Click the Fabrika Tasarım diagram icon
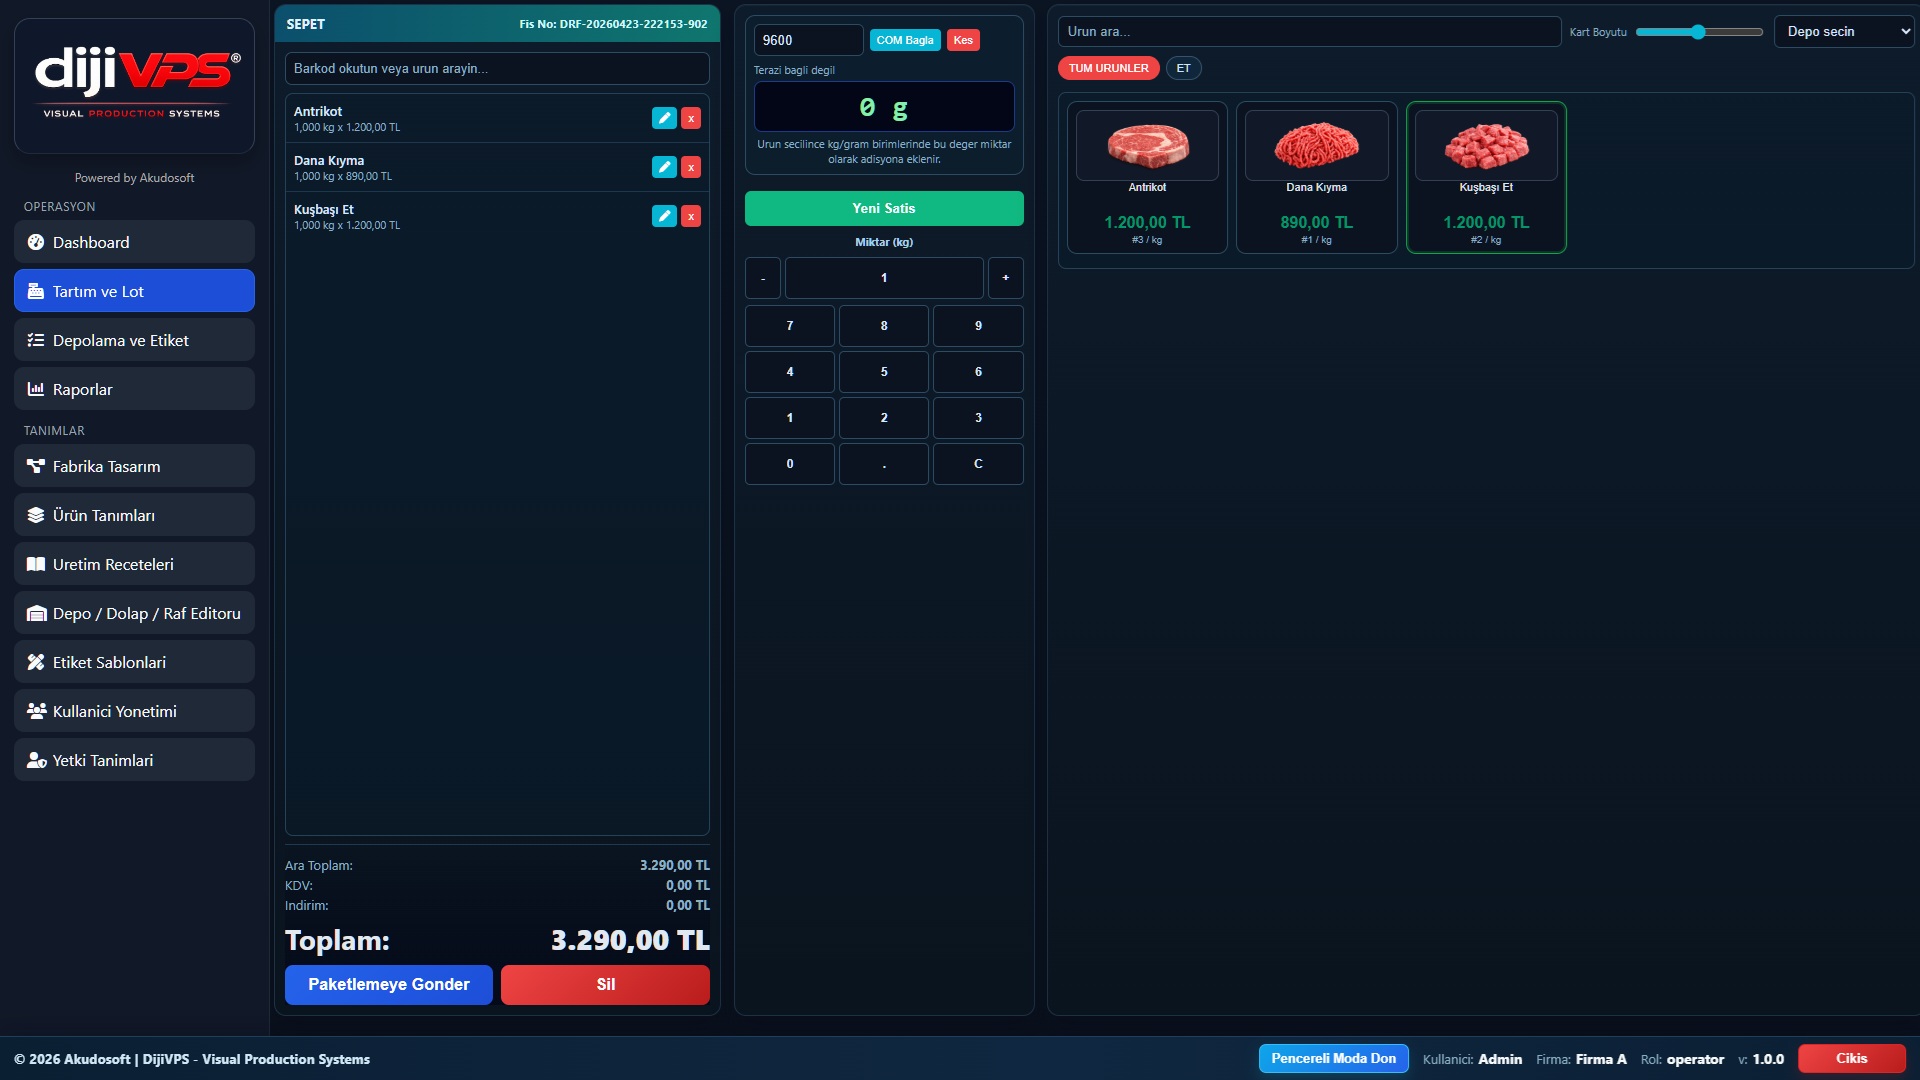Screen dimensions: 1920x1080 36,466
